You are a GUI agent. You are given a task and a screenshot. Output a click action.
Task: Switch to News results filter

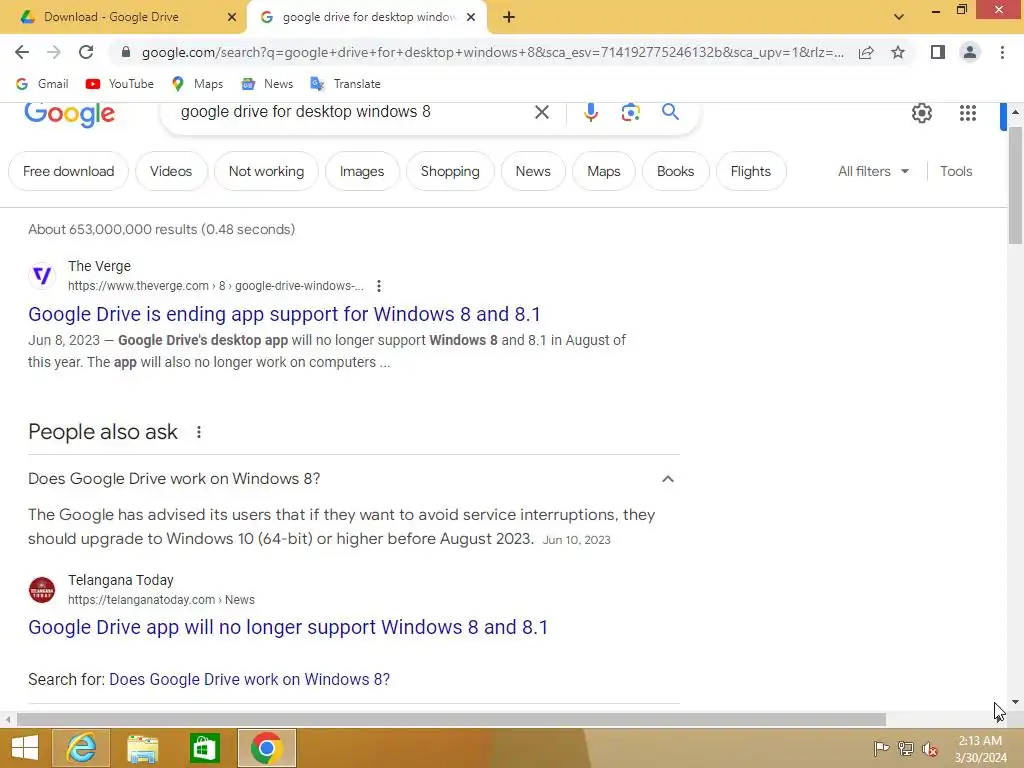(533, 171)
